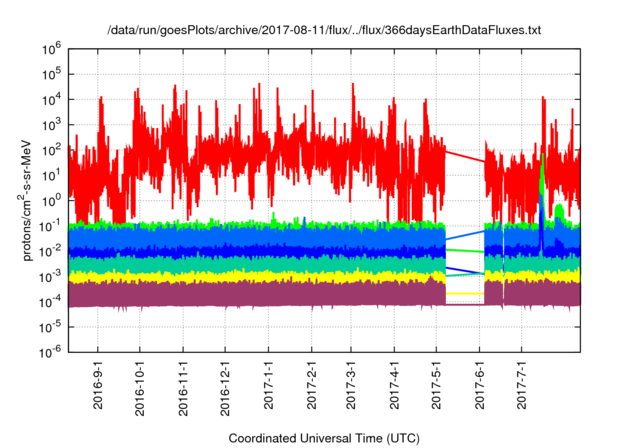Click the red line crossing the data gap
Screen dimensions: 640x448
pos(465,157)
